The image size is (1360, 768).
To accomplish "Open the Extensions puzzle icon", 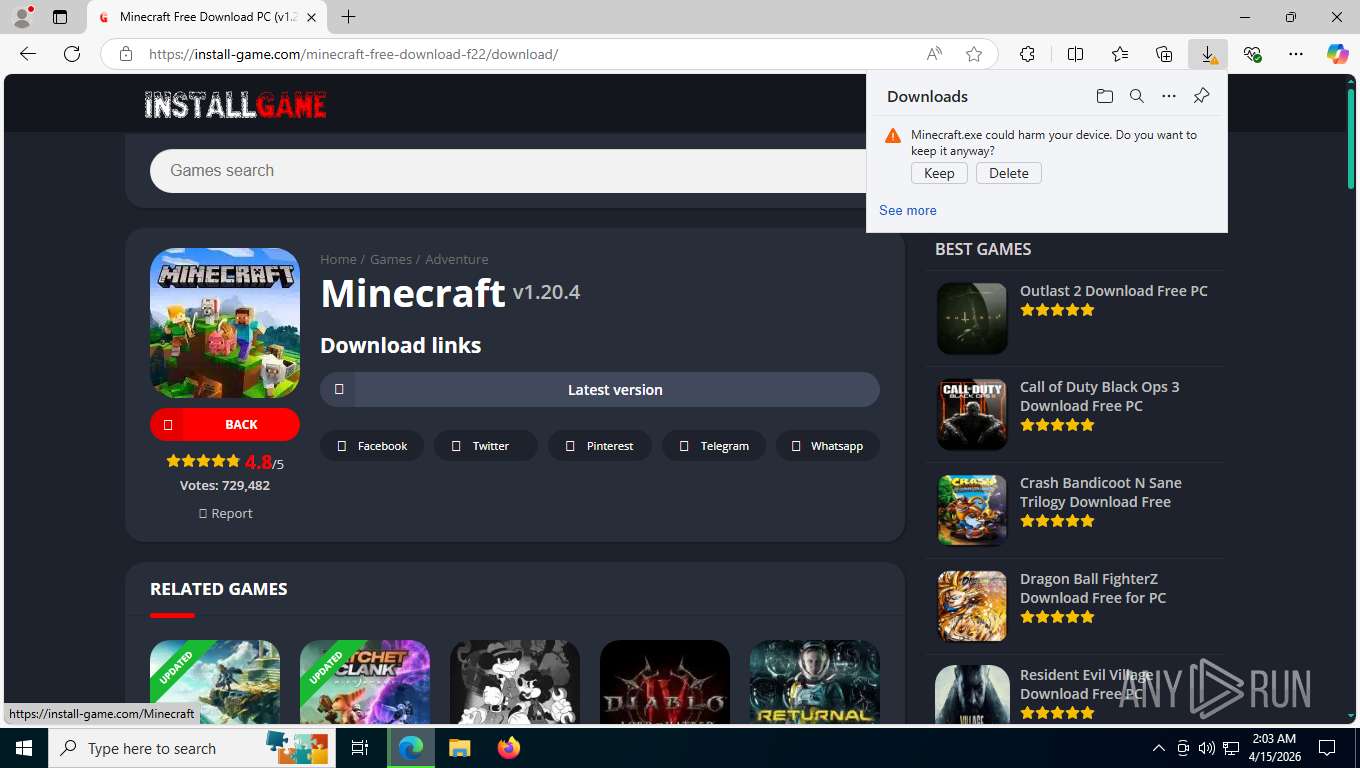I will pos(1027,54).
